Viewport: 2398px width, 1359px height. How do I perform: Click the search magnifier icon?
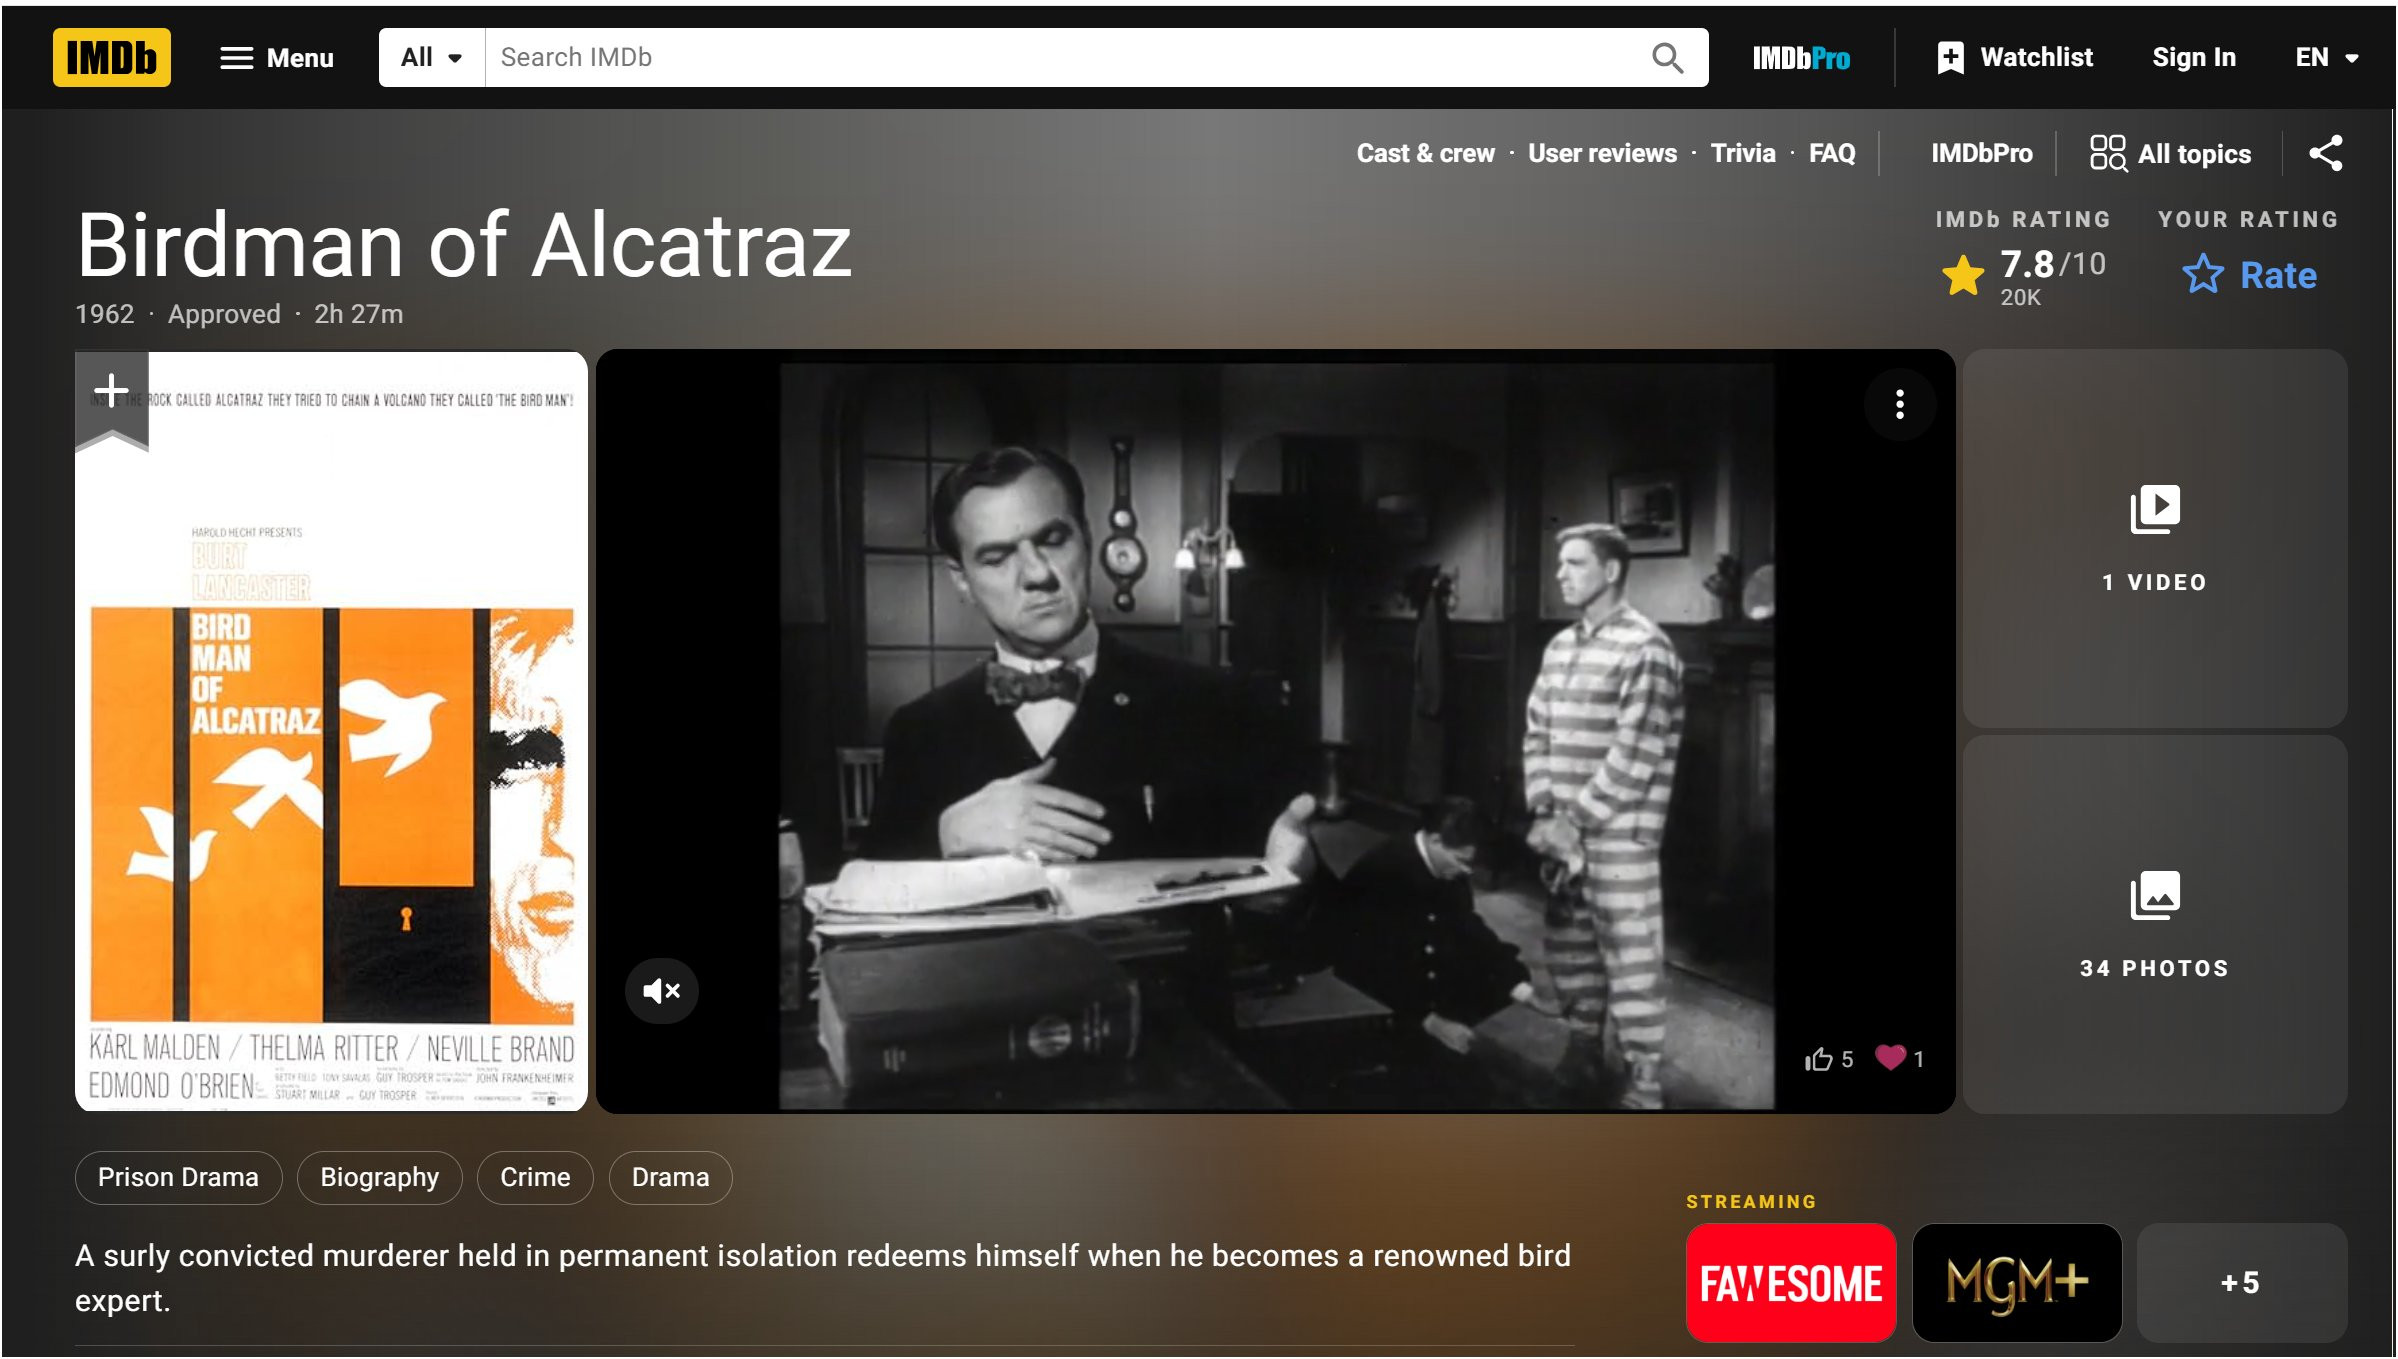pyautogui.click(x=1666, y=58)
